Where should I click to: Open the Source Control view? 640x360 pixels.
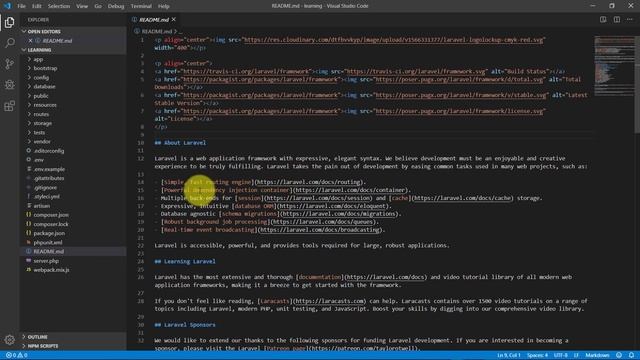(9, 64)
